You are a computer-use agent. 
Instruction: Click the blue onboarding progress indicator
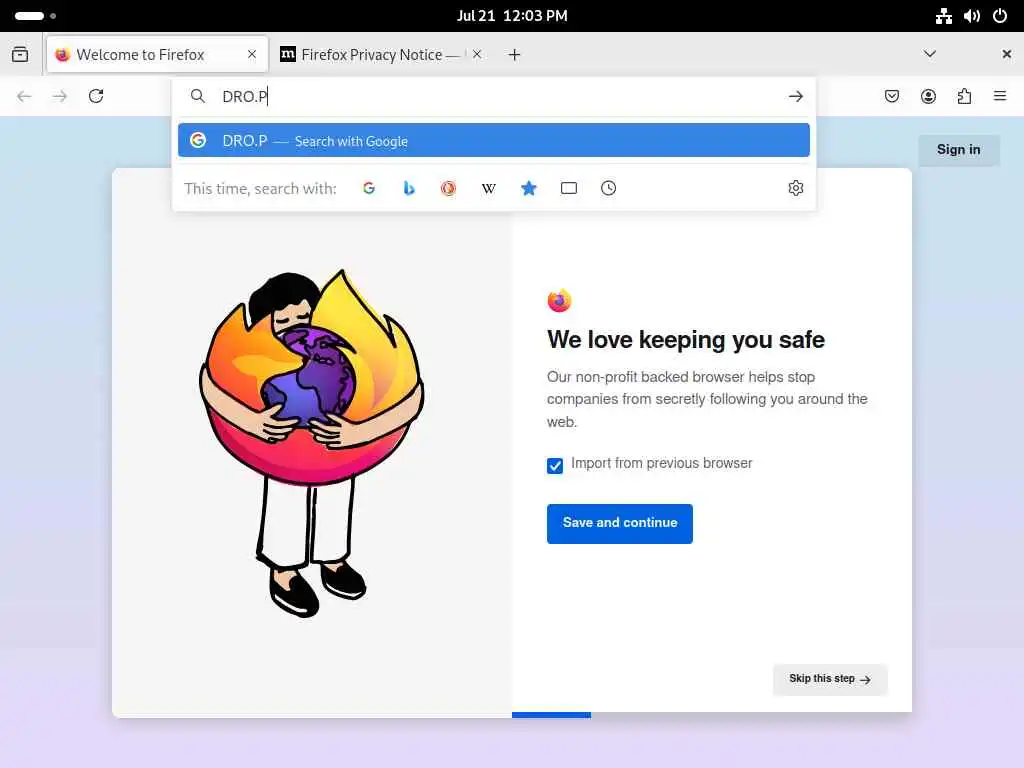click(x=551, y=715)
